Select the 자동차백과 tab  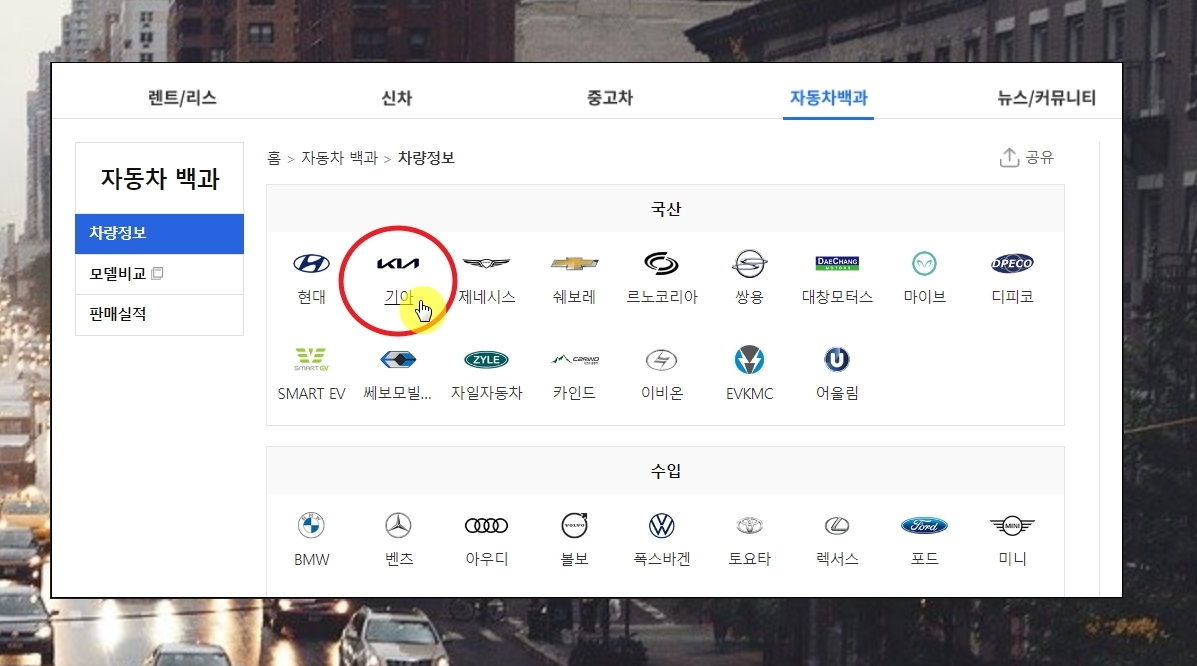(828, 98)
